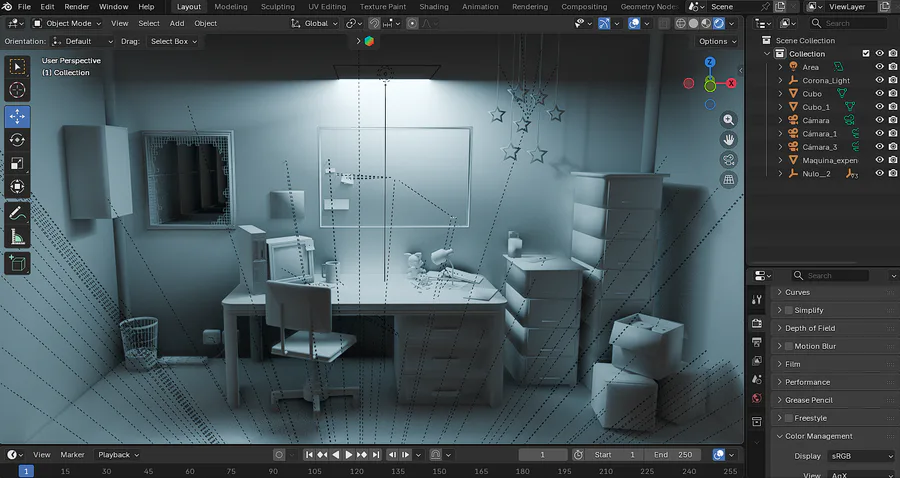Viewport: 900px width, 478px height.
Task: Toggle the camera view icon
Action: click(728, 160)
